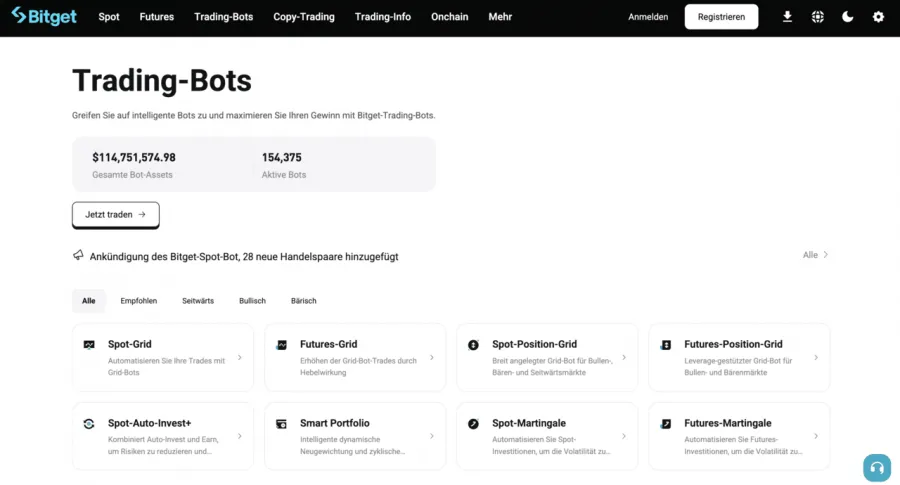Click the Spot-Auto-Invest+ bot icon
Image resolution: width=900 pixels, height=485 pixels.
(89, 424)
